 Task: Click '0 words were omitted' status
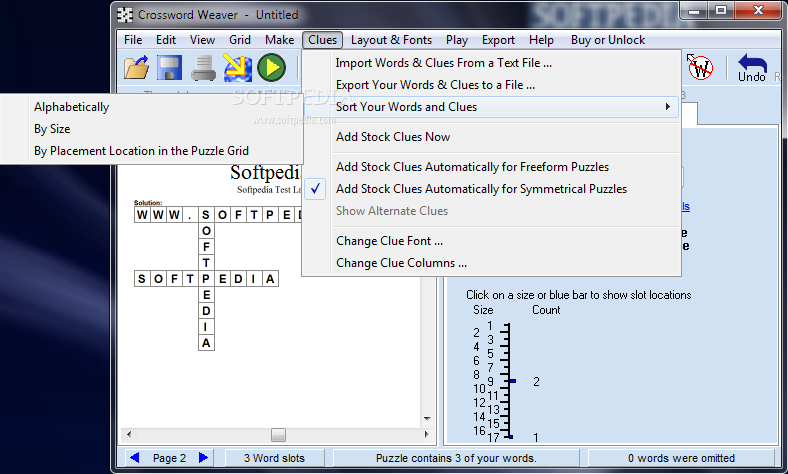[x=681, y=458]
